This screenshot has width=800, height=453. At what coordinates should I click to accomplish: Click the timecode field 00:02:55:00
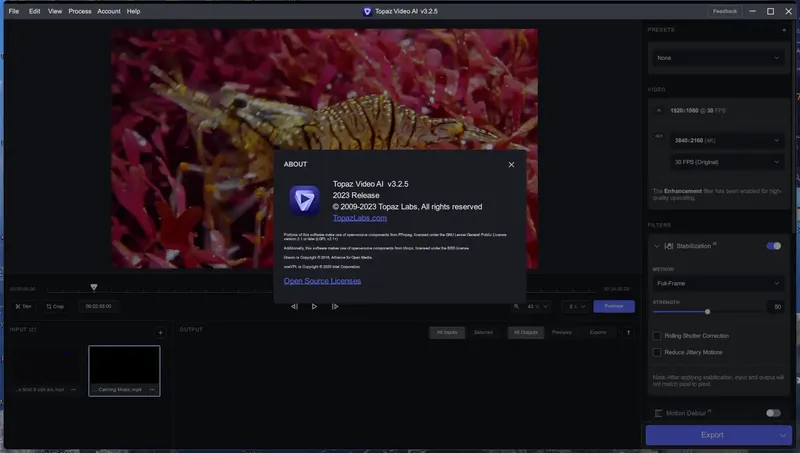pyautogui.click(x=98, y=307)
